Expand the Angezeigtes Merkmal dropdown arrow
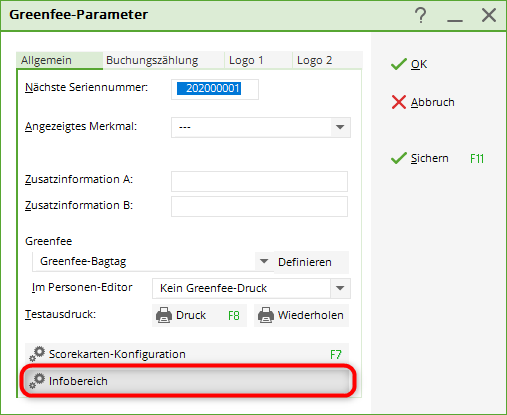The height and width of the screenshot is (415, 507). tap(340, 127)
